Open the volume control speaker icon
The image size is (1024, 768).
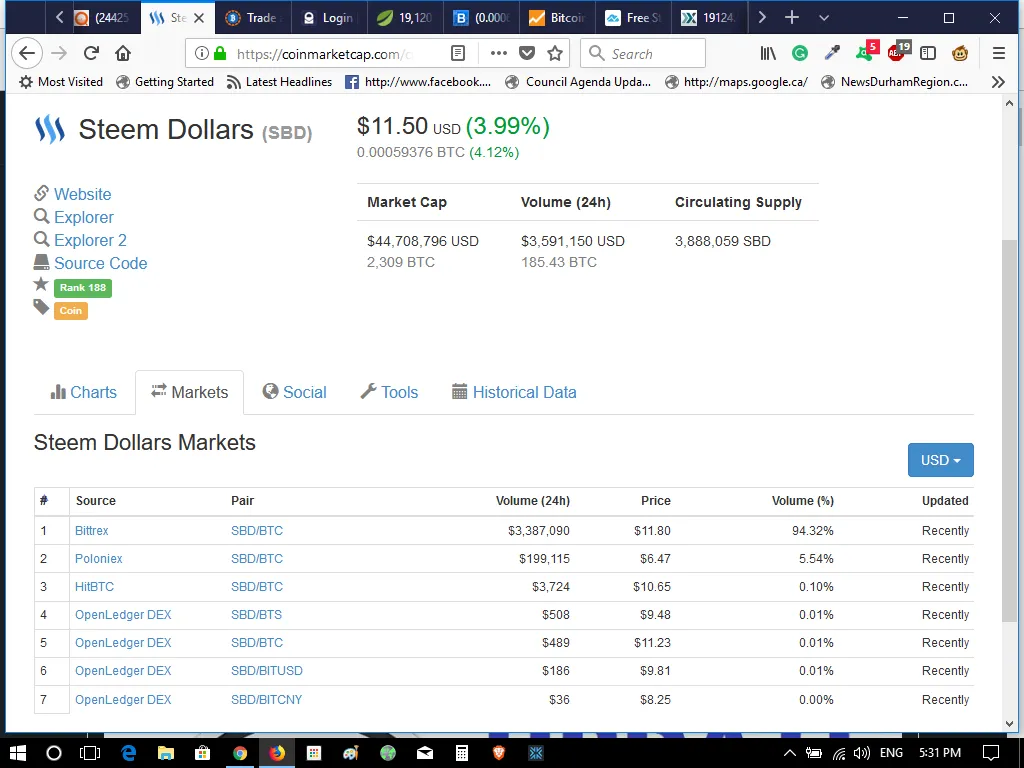[861, 753]
